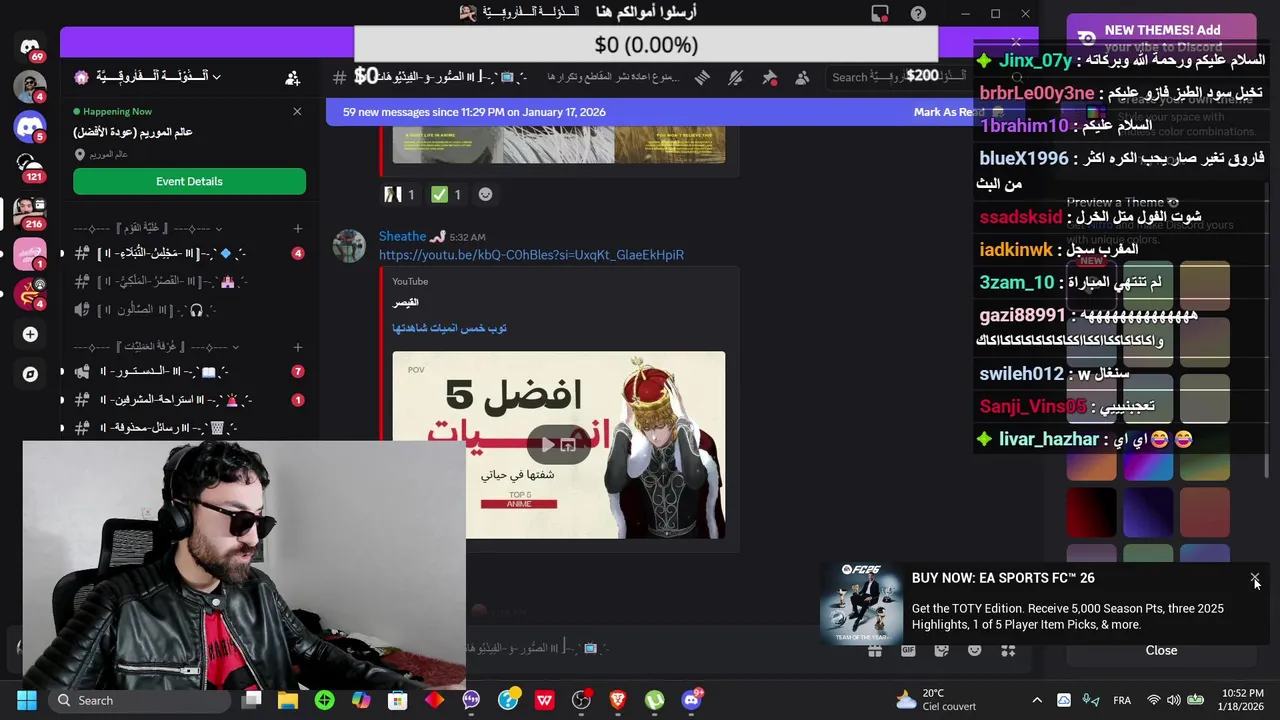Viewport: 1280px width, 720px height.
Task: Click the checkmark reaction with count 1
Action: (x=446, y=195)
